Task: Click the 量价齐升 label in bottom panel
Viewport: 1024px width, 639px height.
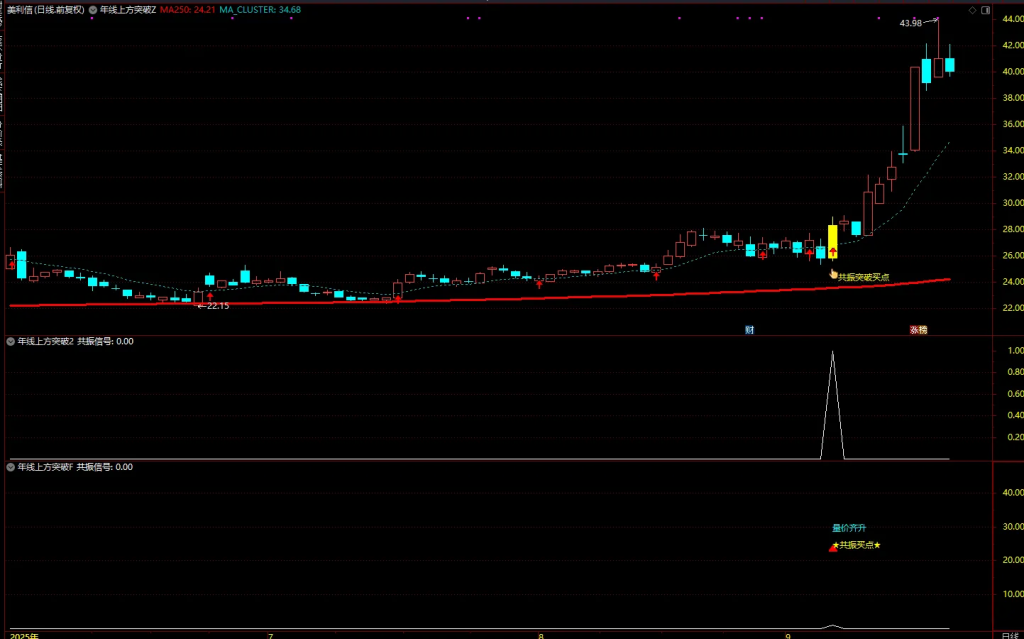Action: pos(849,528)
